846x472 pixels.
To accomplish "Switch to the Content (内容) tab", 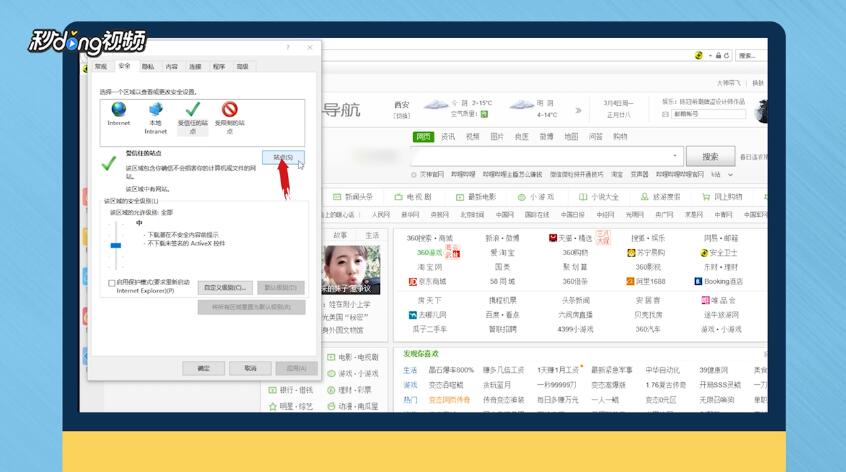I will click(x=172, y=66).
